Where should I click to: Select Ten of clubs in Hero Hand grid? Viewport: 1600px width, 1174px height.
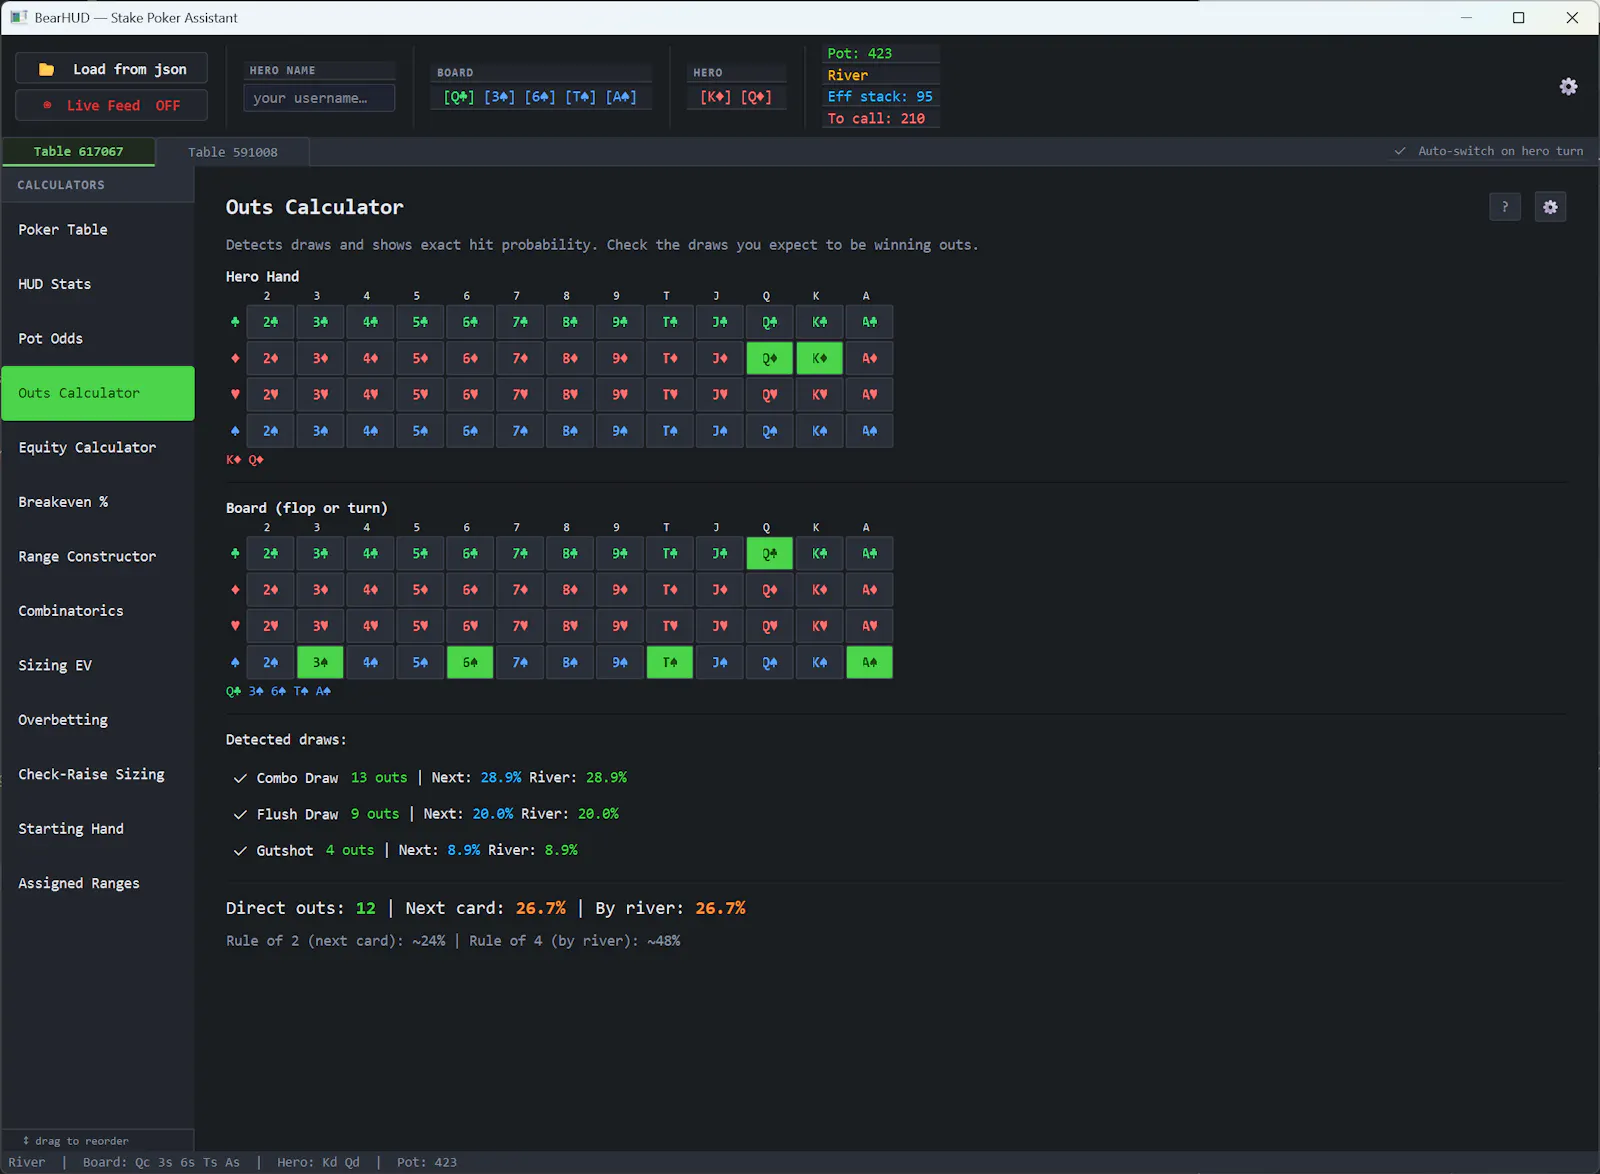coord(669,322)
